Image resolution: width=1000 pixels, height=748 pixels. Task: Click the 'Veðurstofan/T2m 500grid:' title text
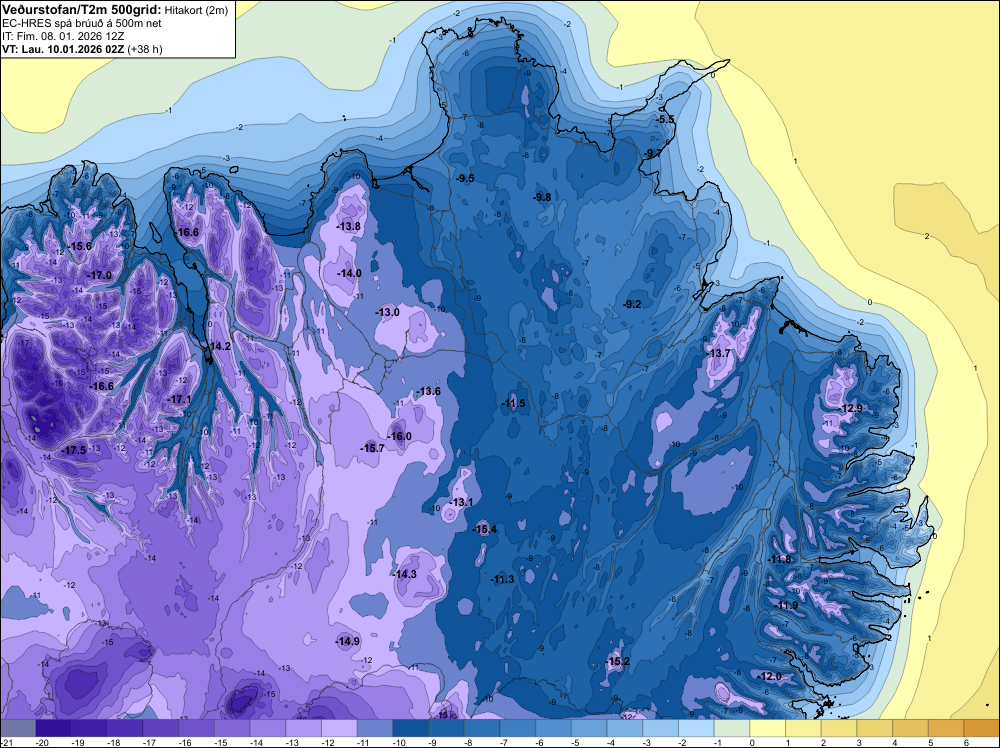pyautogui.click(x=81, y=9)
